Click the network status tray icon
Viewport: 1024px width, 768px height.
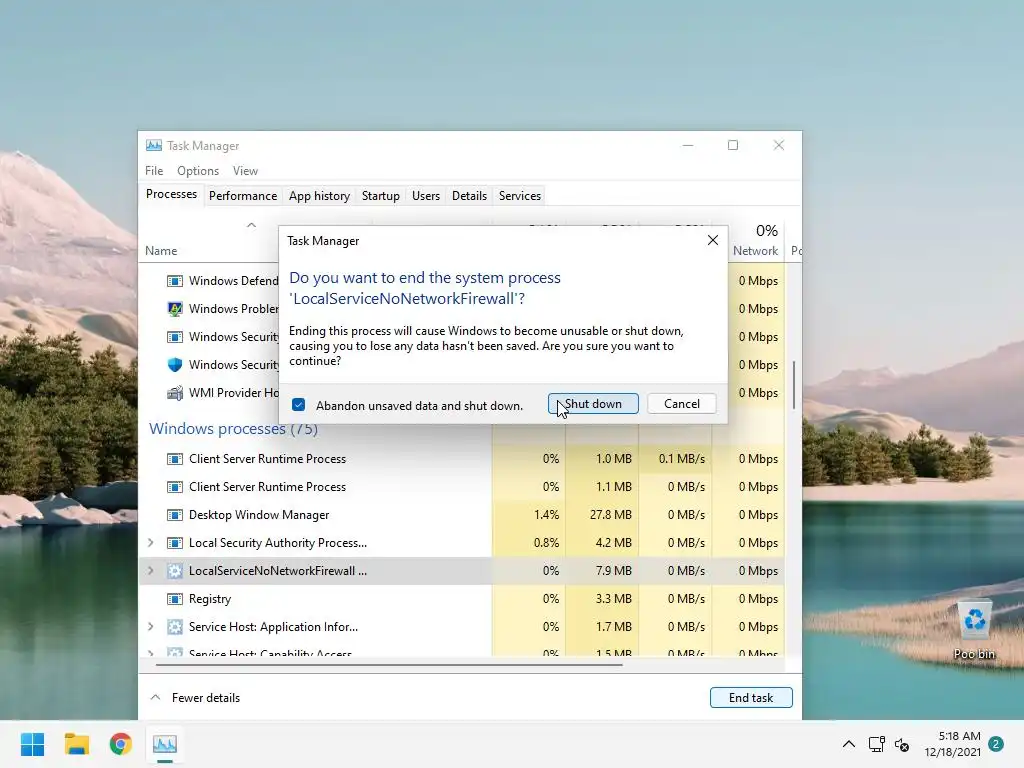(876, 744)
